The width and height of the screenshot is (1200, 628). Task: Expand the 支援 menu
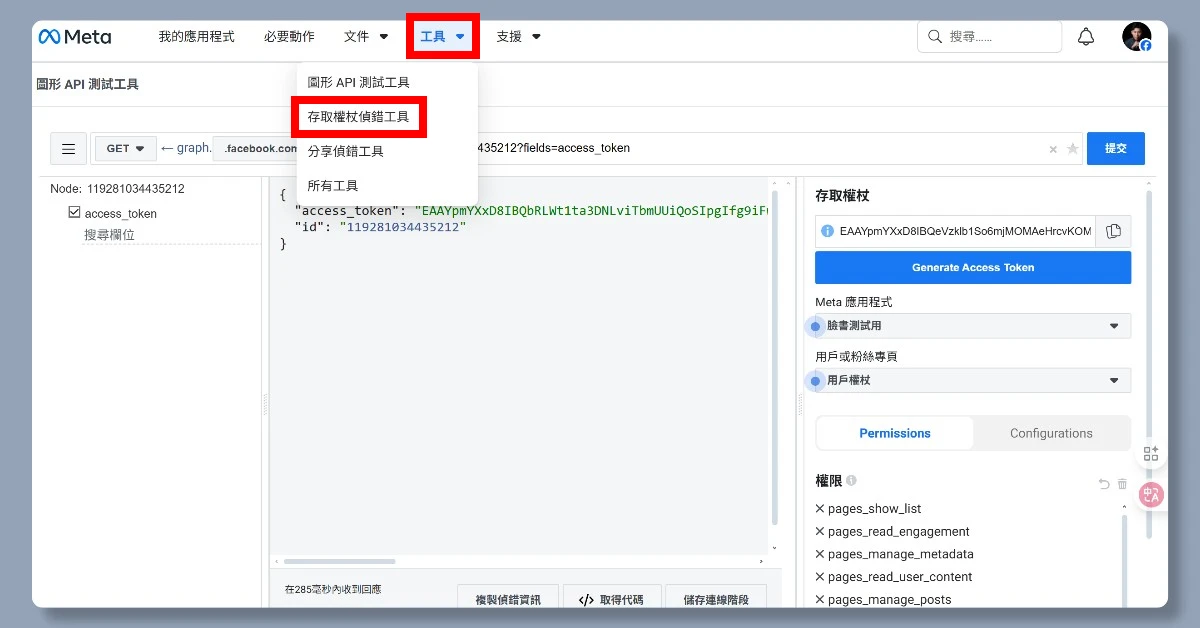click(519, 37)
